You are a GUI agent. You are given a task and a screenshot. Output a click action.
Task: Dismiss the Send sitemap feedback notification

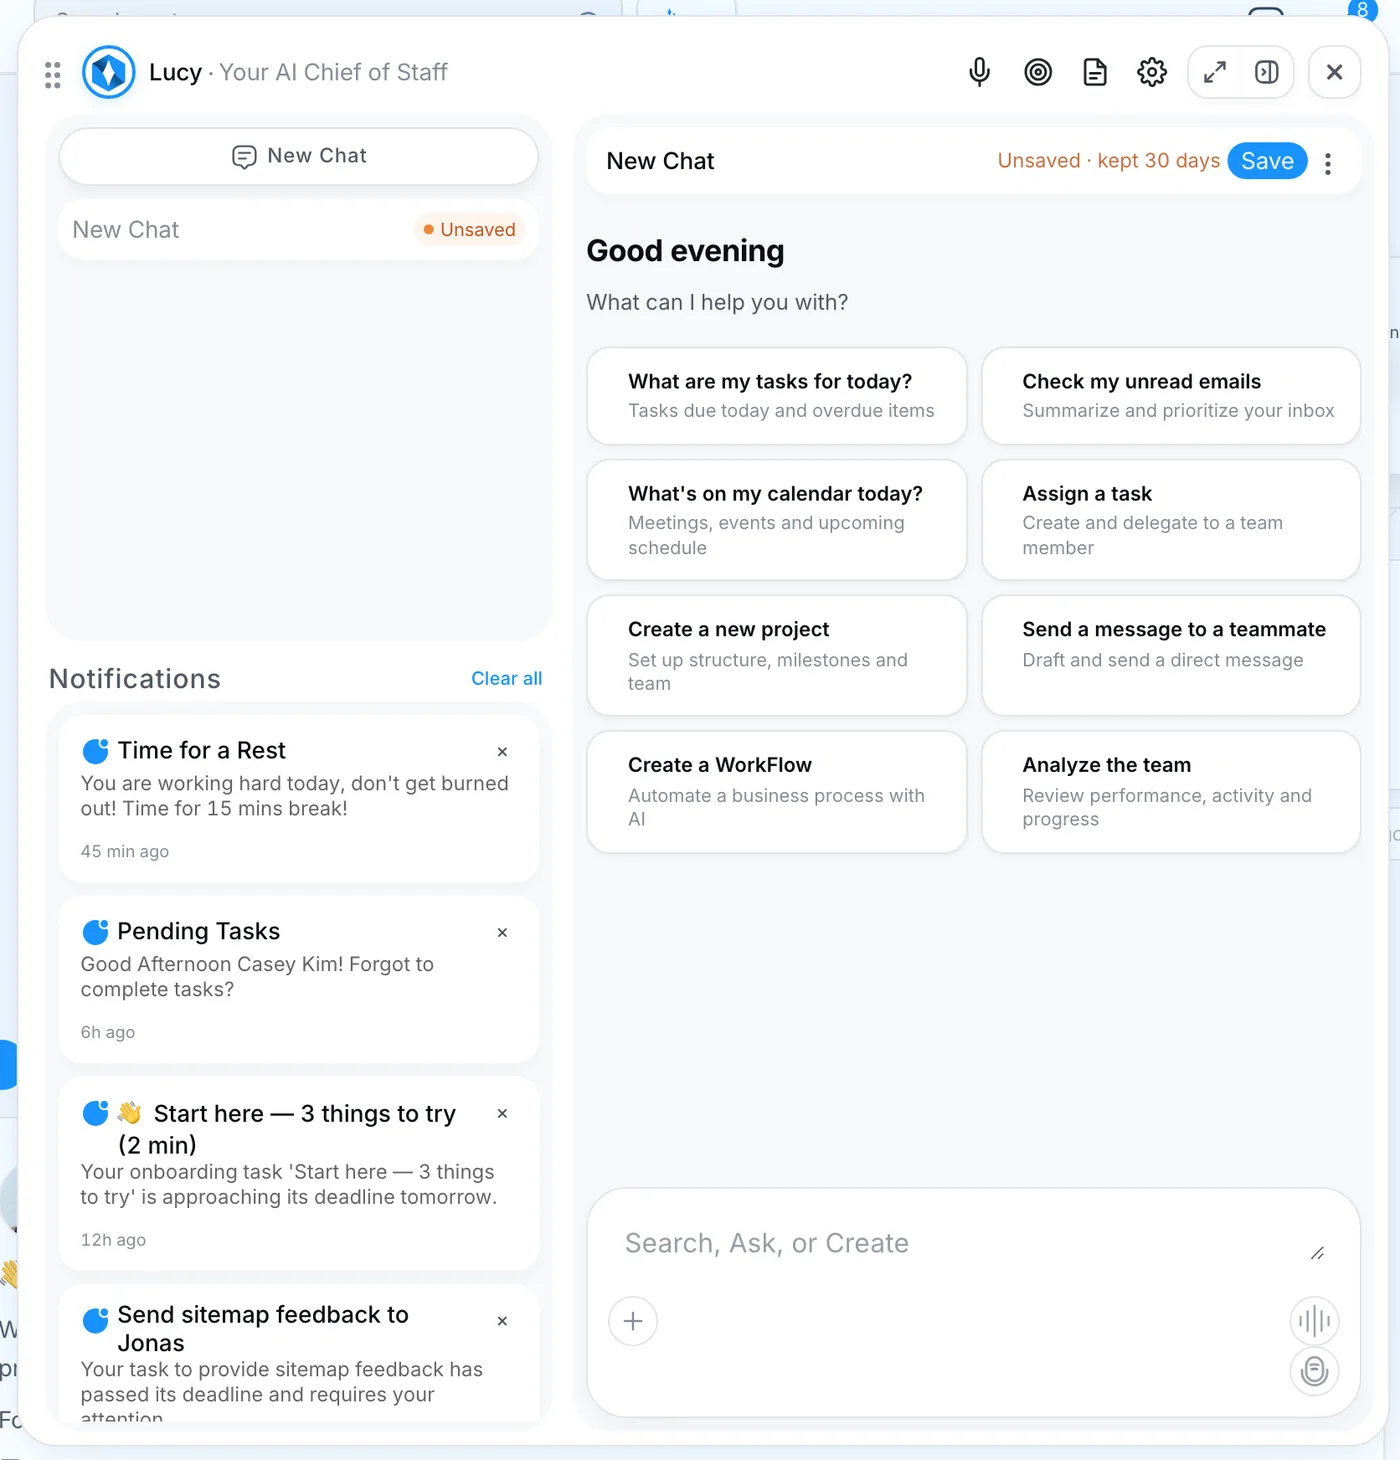502,1322
